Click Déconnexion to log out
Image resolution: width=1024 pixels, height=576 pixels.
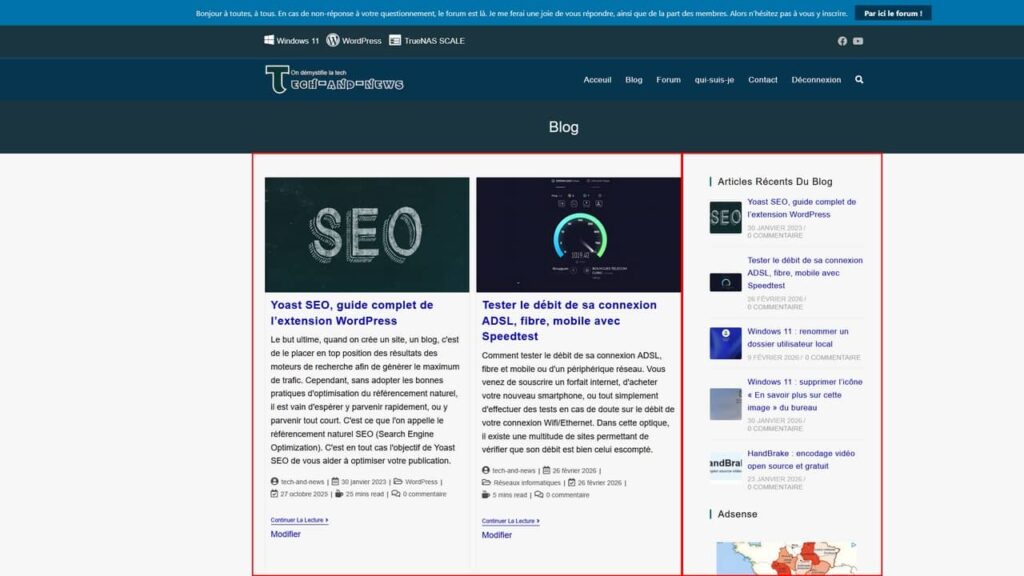tap(816, 79)
